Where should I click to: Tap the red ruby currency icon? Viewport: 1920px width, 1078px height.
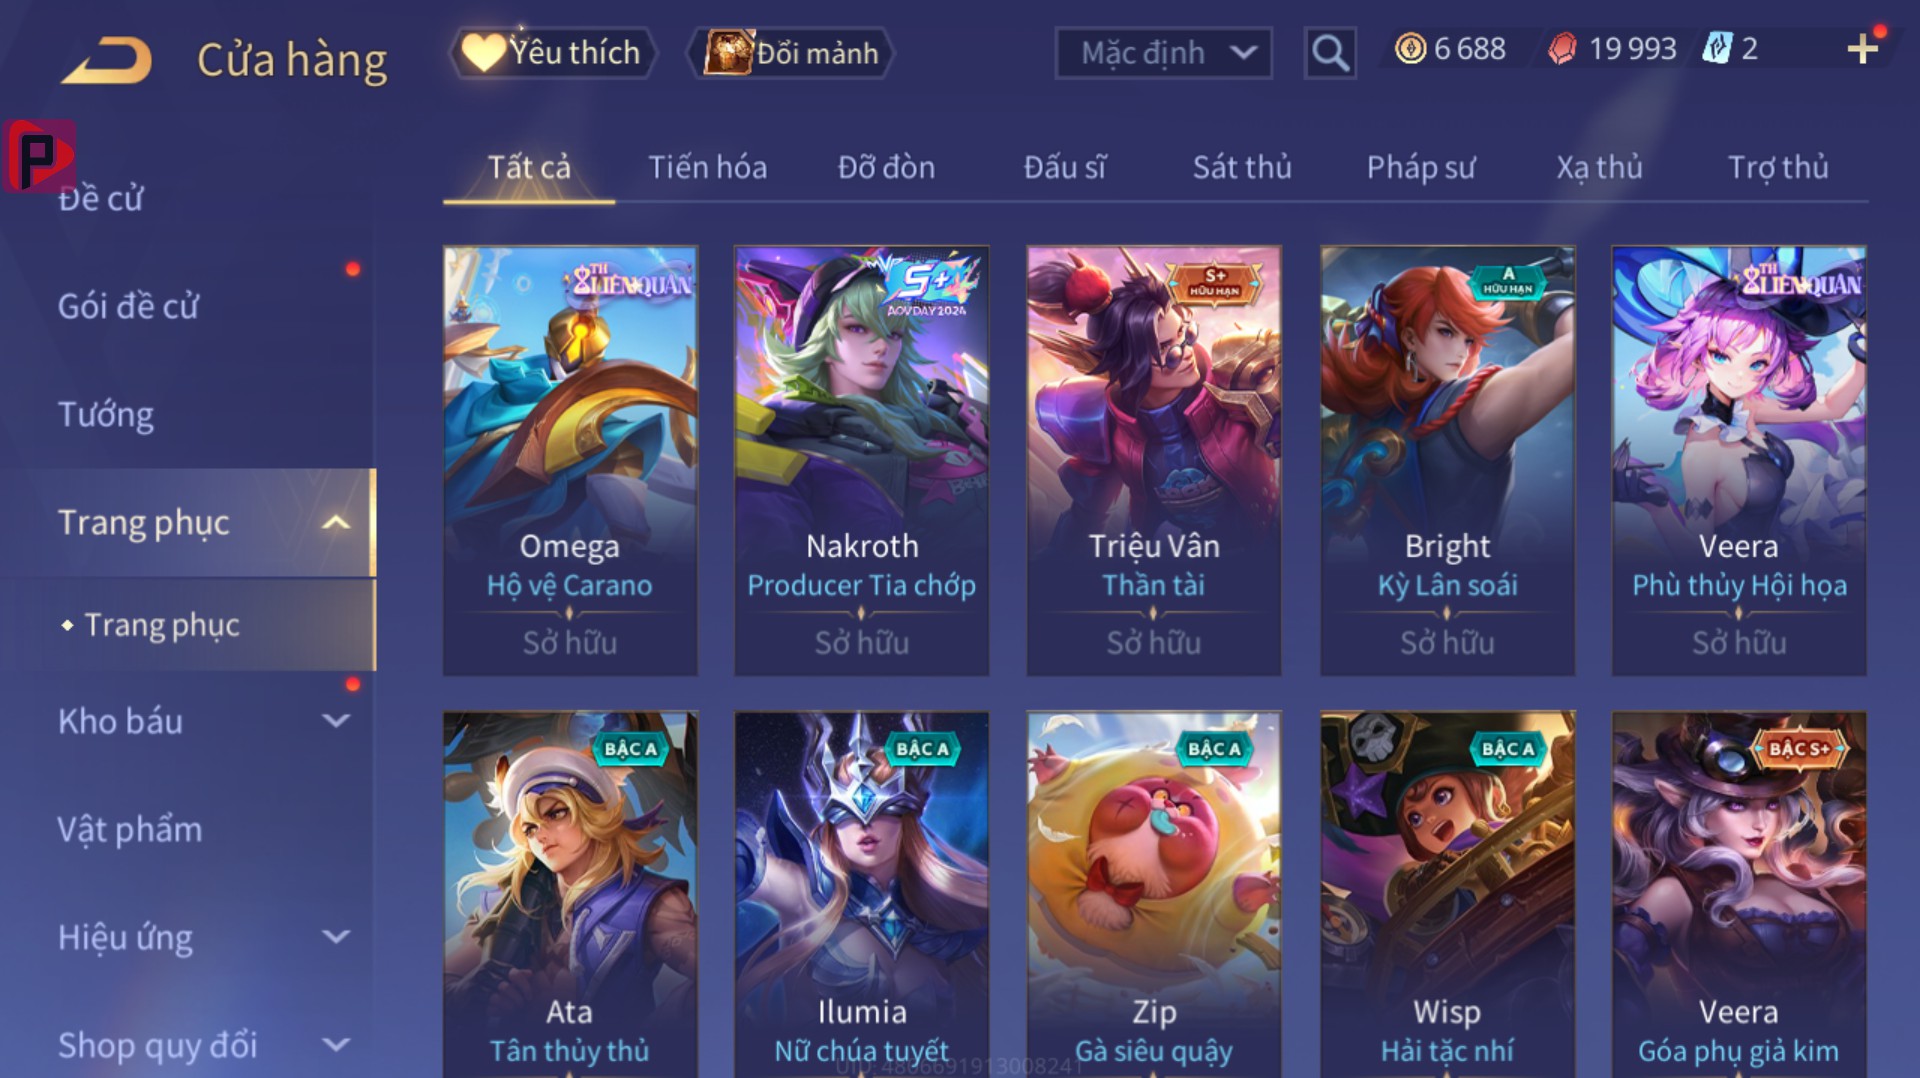(x=1562, y=48)
